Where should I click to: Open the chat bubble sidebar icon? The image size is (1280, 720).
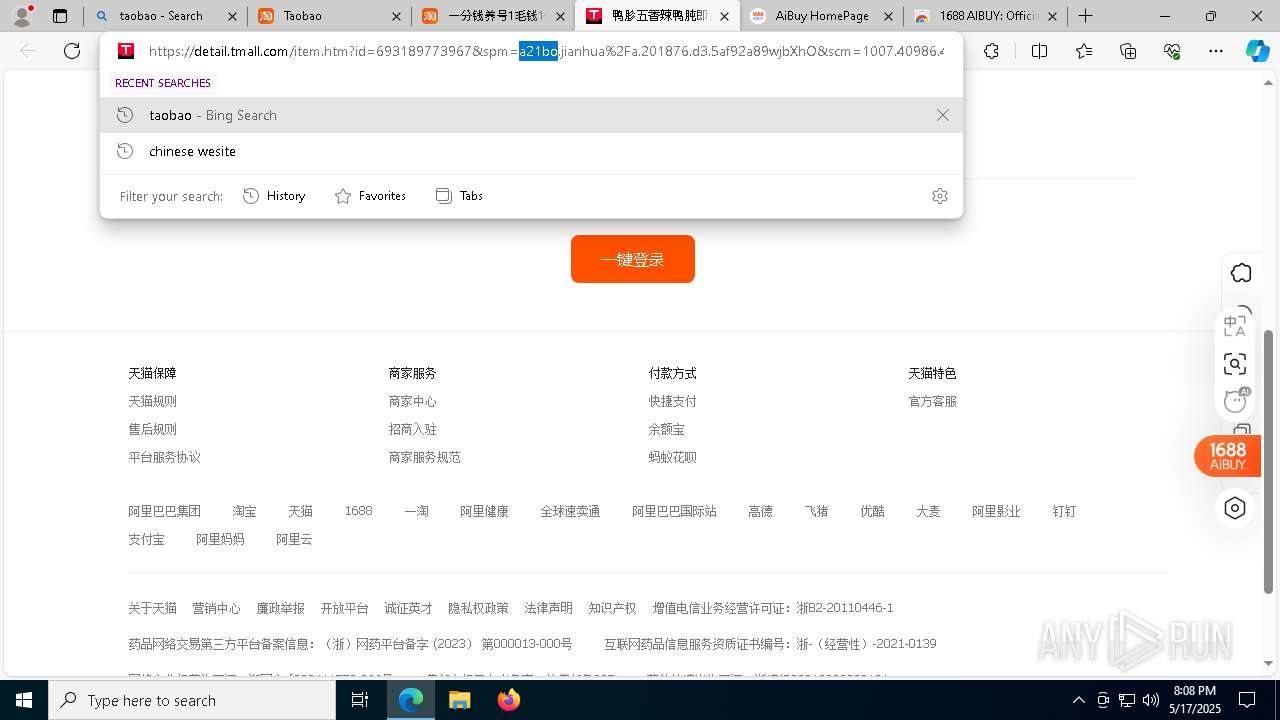[x=1241, y=273]
